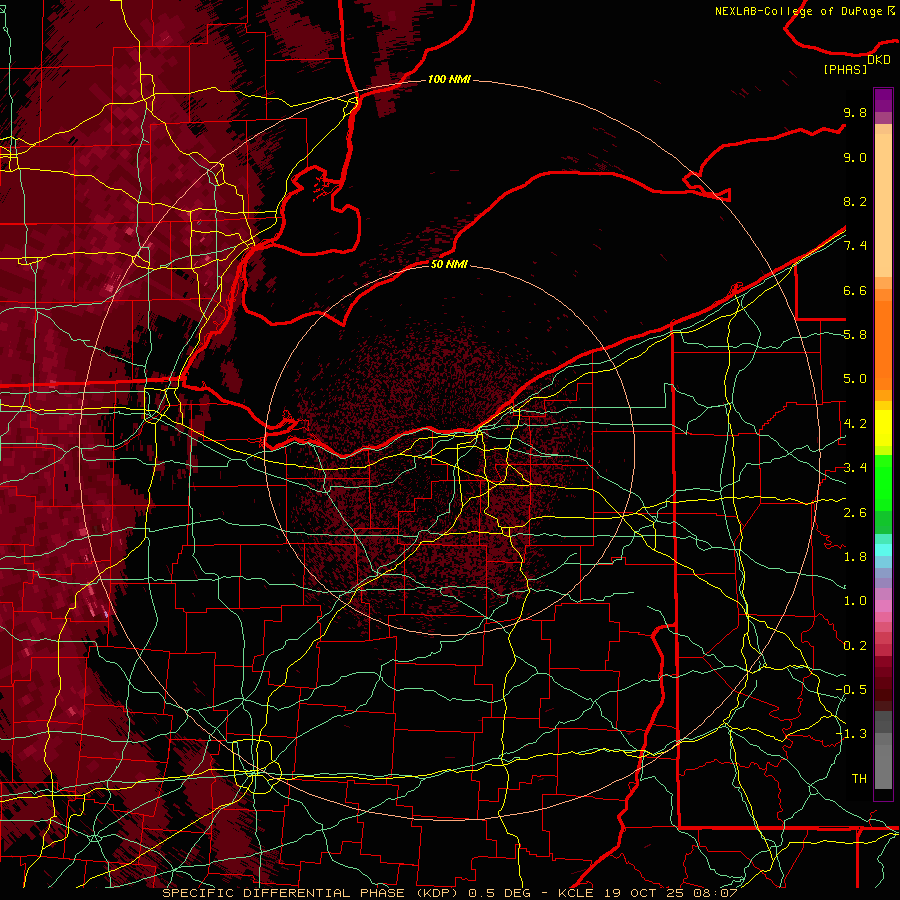900x900 pixels.
Task: Pick the pale peach color bar segment
Action: (x=883, y=207)
